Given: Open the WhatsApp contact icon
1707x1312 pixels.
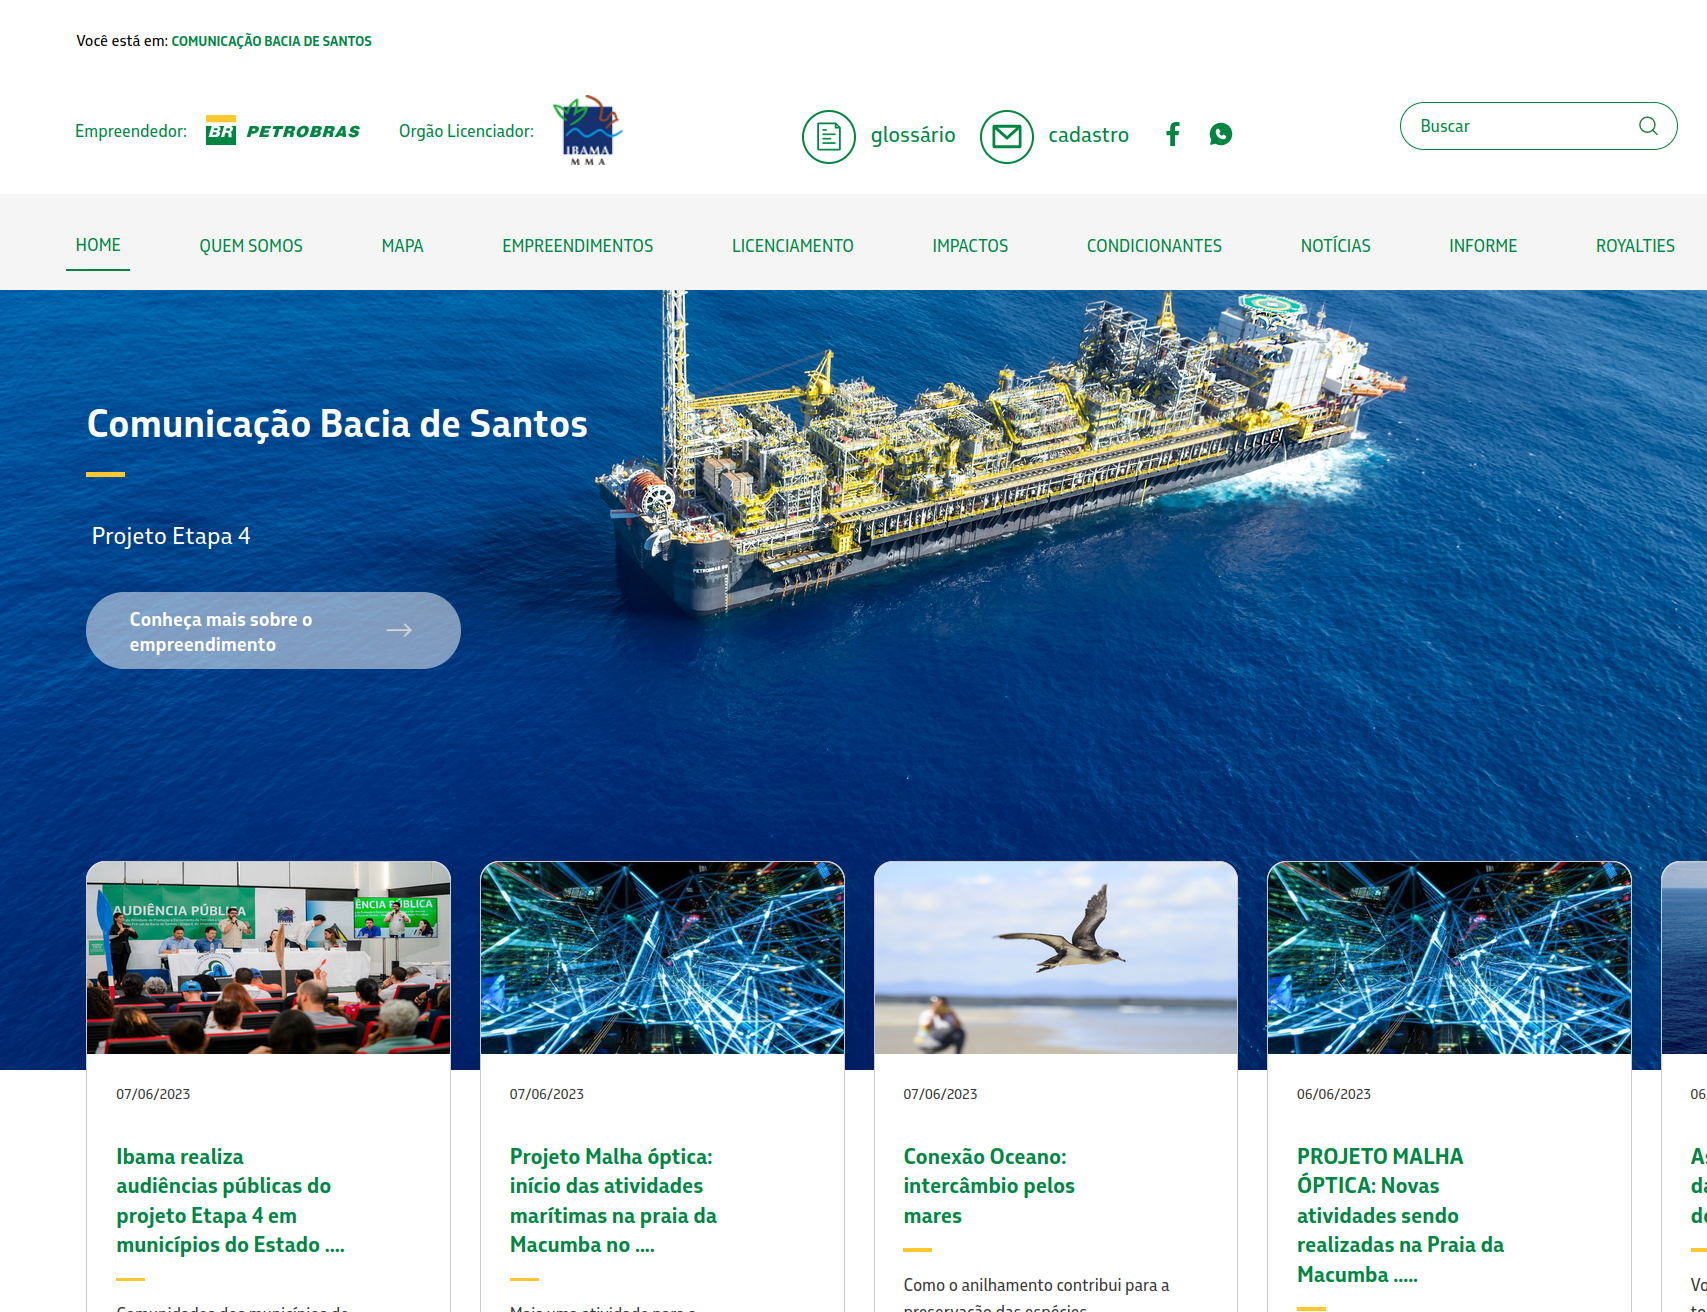Looking at the screenshot, I should click(1220, 134).
